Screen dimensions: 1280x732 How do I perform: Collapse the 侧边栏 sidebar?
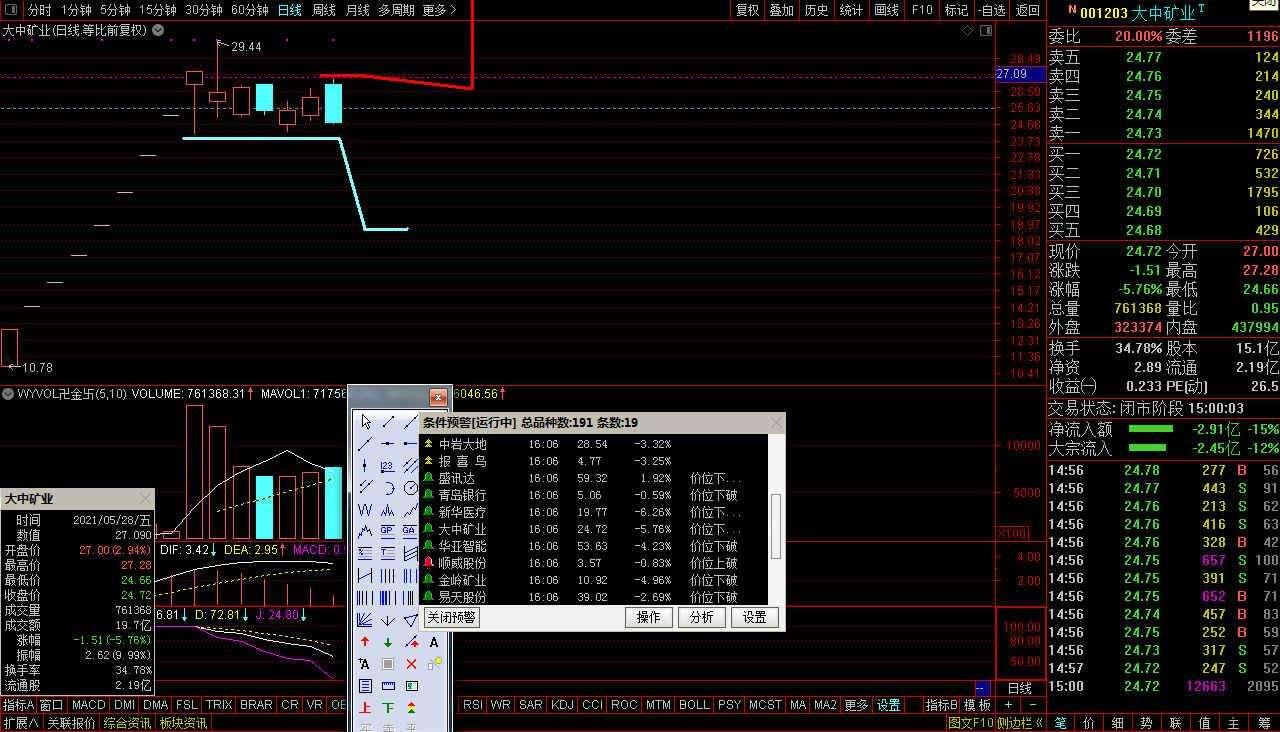1019,723
